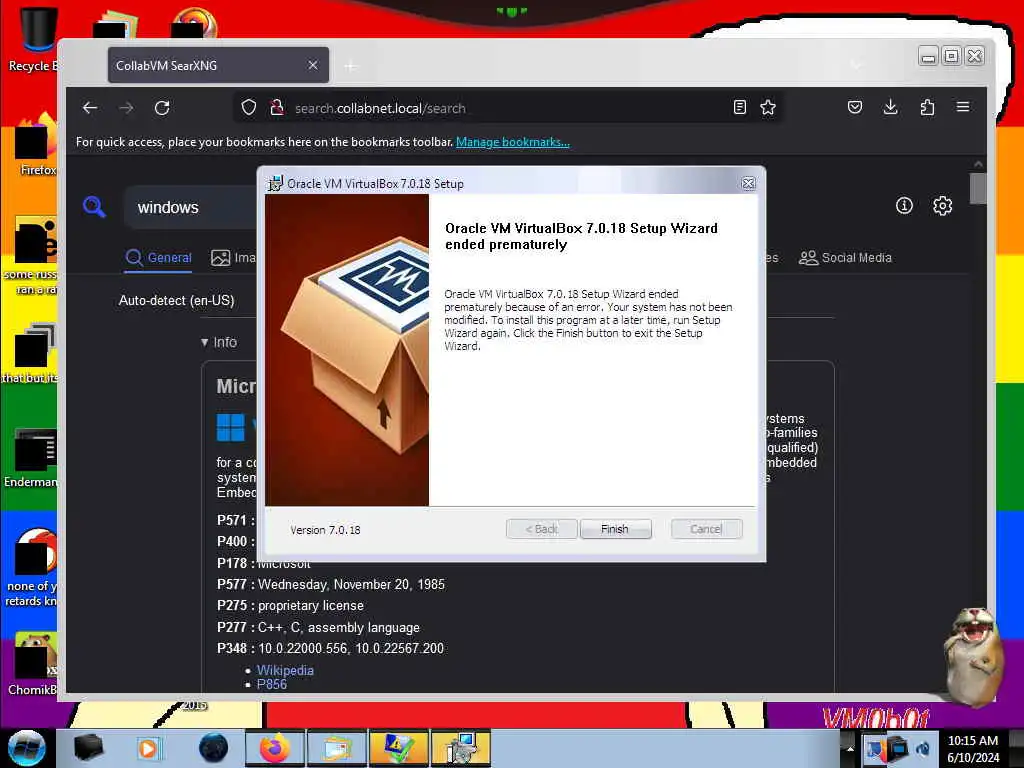Viewport: 1024px width, 768px height.
Task: Show hidden system tray icons arrow
Action: (850, 748)
